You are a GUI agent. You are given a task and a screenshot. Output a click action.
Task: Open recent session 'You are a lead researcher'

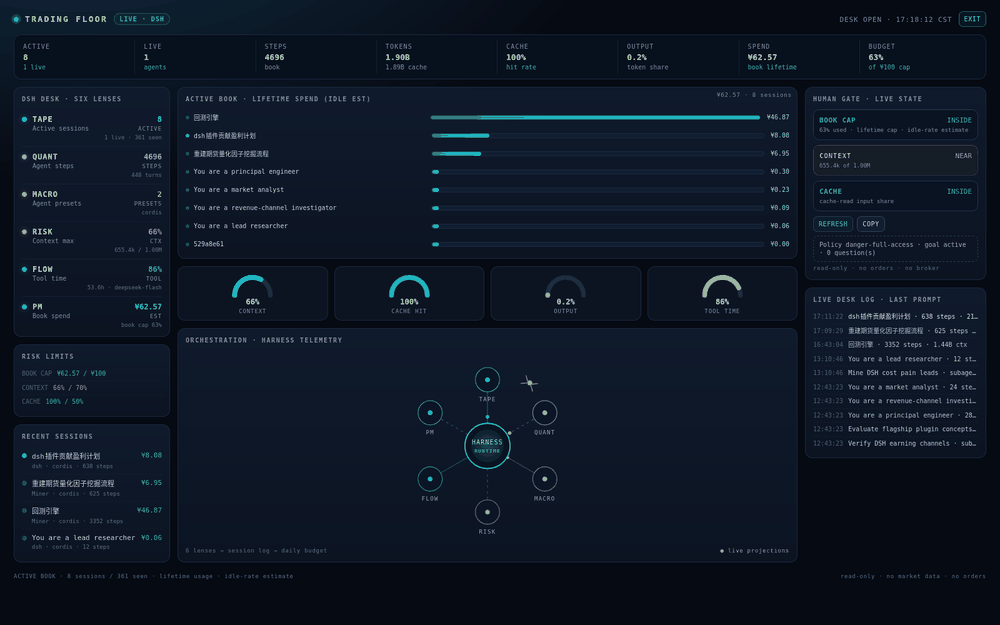pyautogui.click(x=92, y=542)
